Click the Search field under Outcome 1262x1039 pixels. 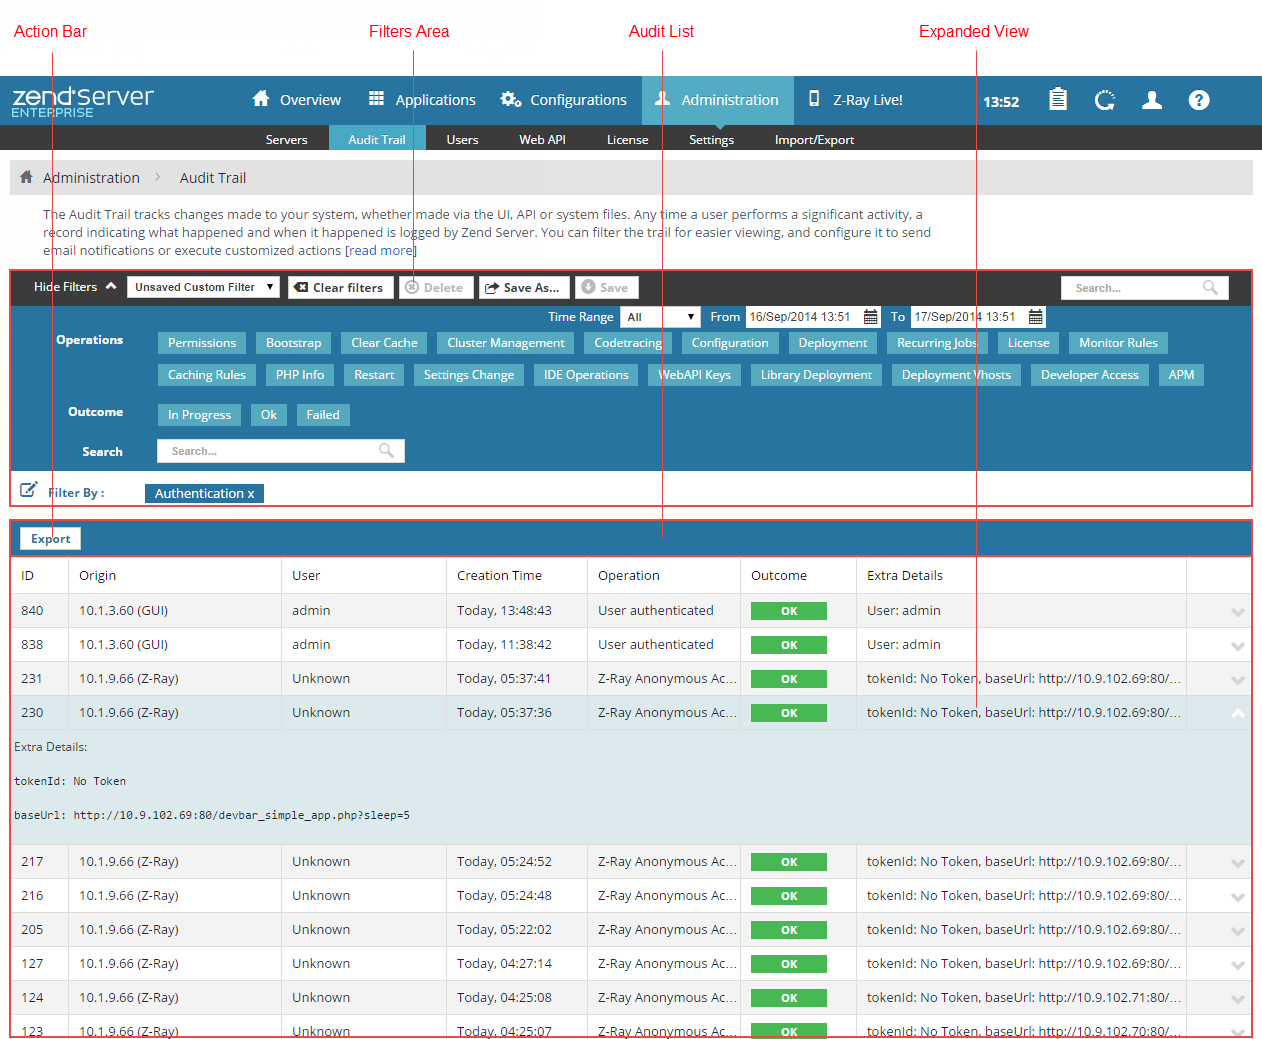272,451
